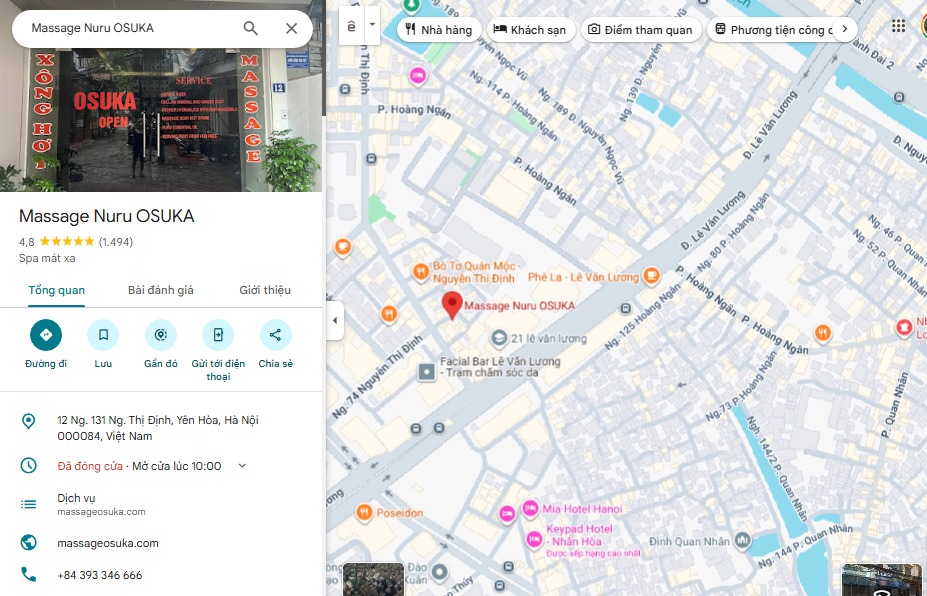Screen dimensions: 927x596
Task: Click the Nhà hàng restaurants filter chip
Action: click(439, 30)
